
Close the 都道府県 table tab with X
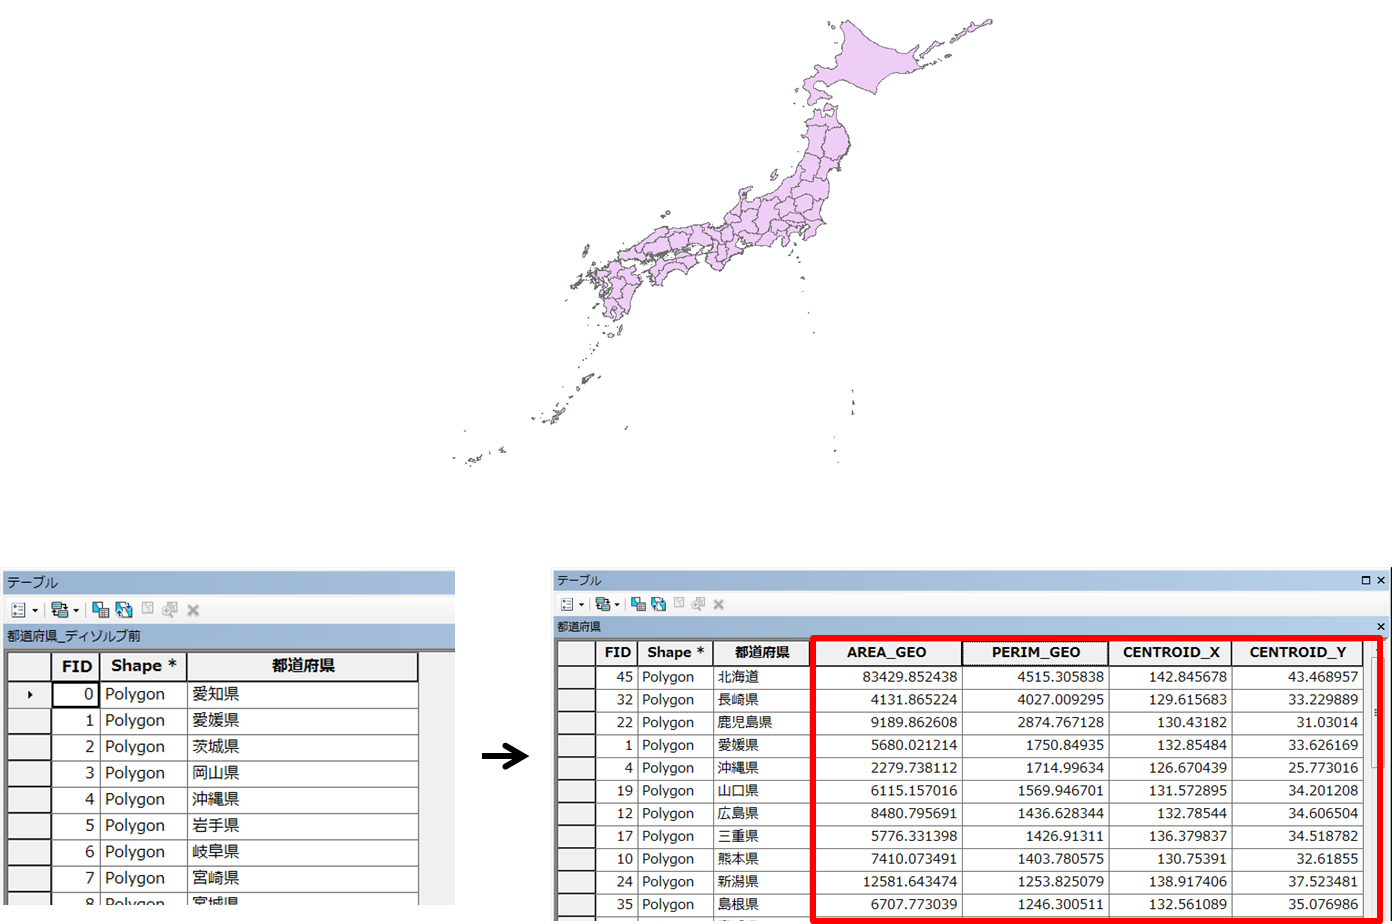[1380, 580]
